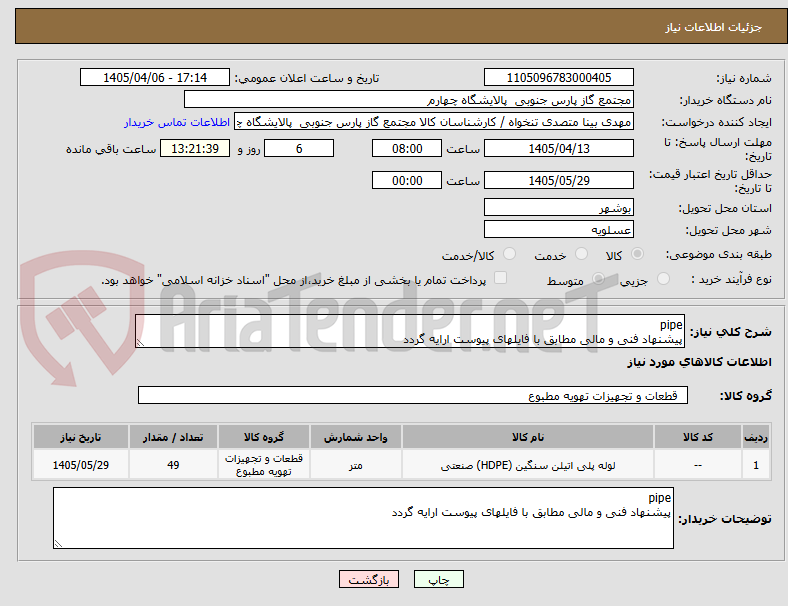Screen dimensions: 788x606
Task: Click the unit cell متر
Action: tap(356, 465)
